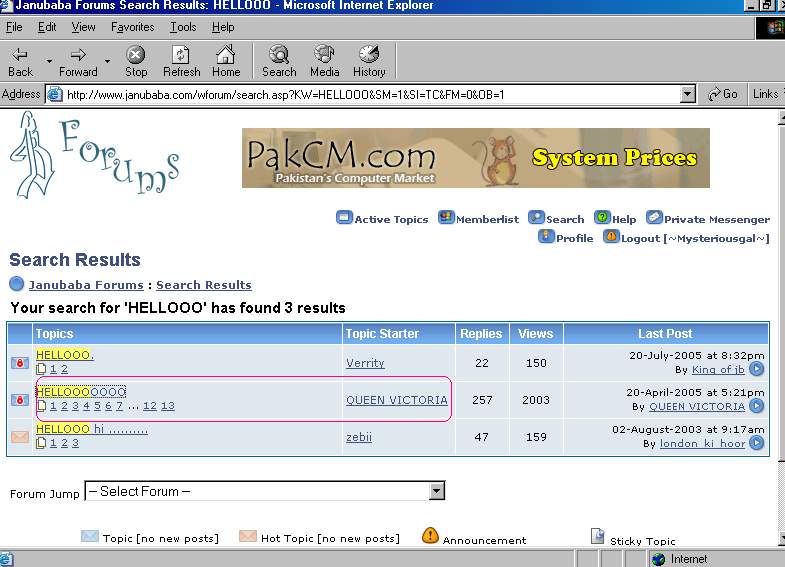Open King of jb's profile
785x567 pixels.
coord(718,369)
